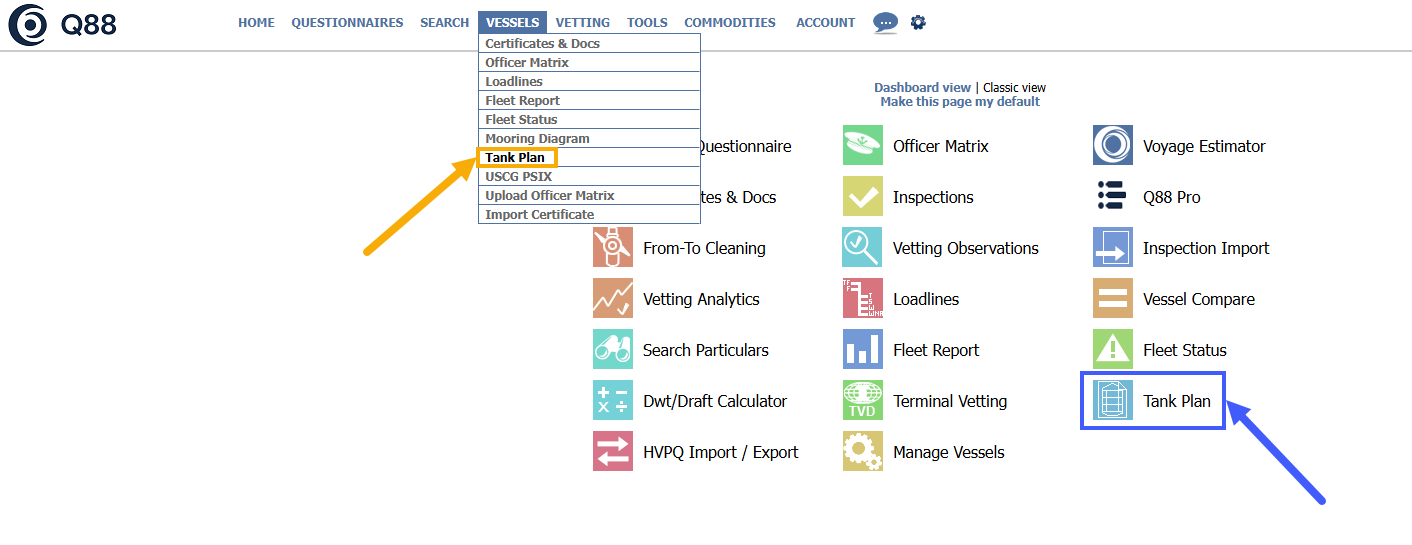This screenshot has height=545, width=1412.
Task: Open the Loadlines dashboard text link
Action: [x=926, y=299]
